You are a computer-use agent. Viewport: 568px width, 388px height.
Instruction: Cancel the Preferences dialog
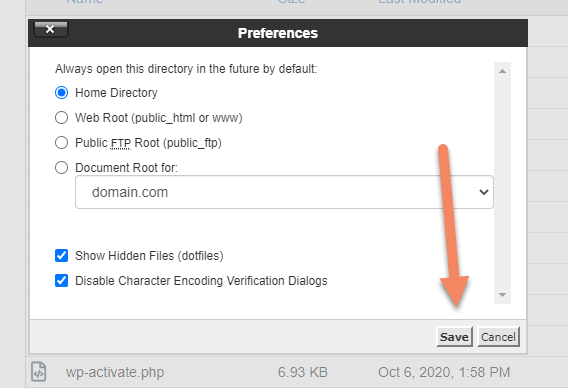498,337
